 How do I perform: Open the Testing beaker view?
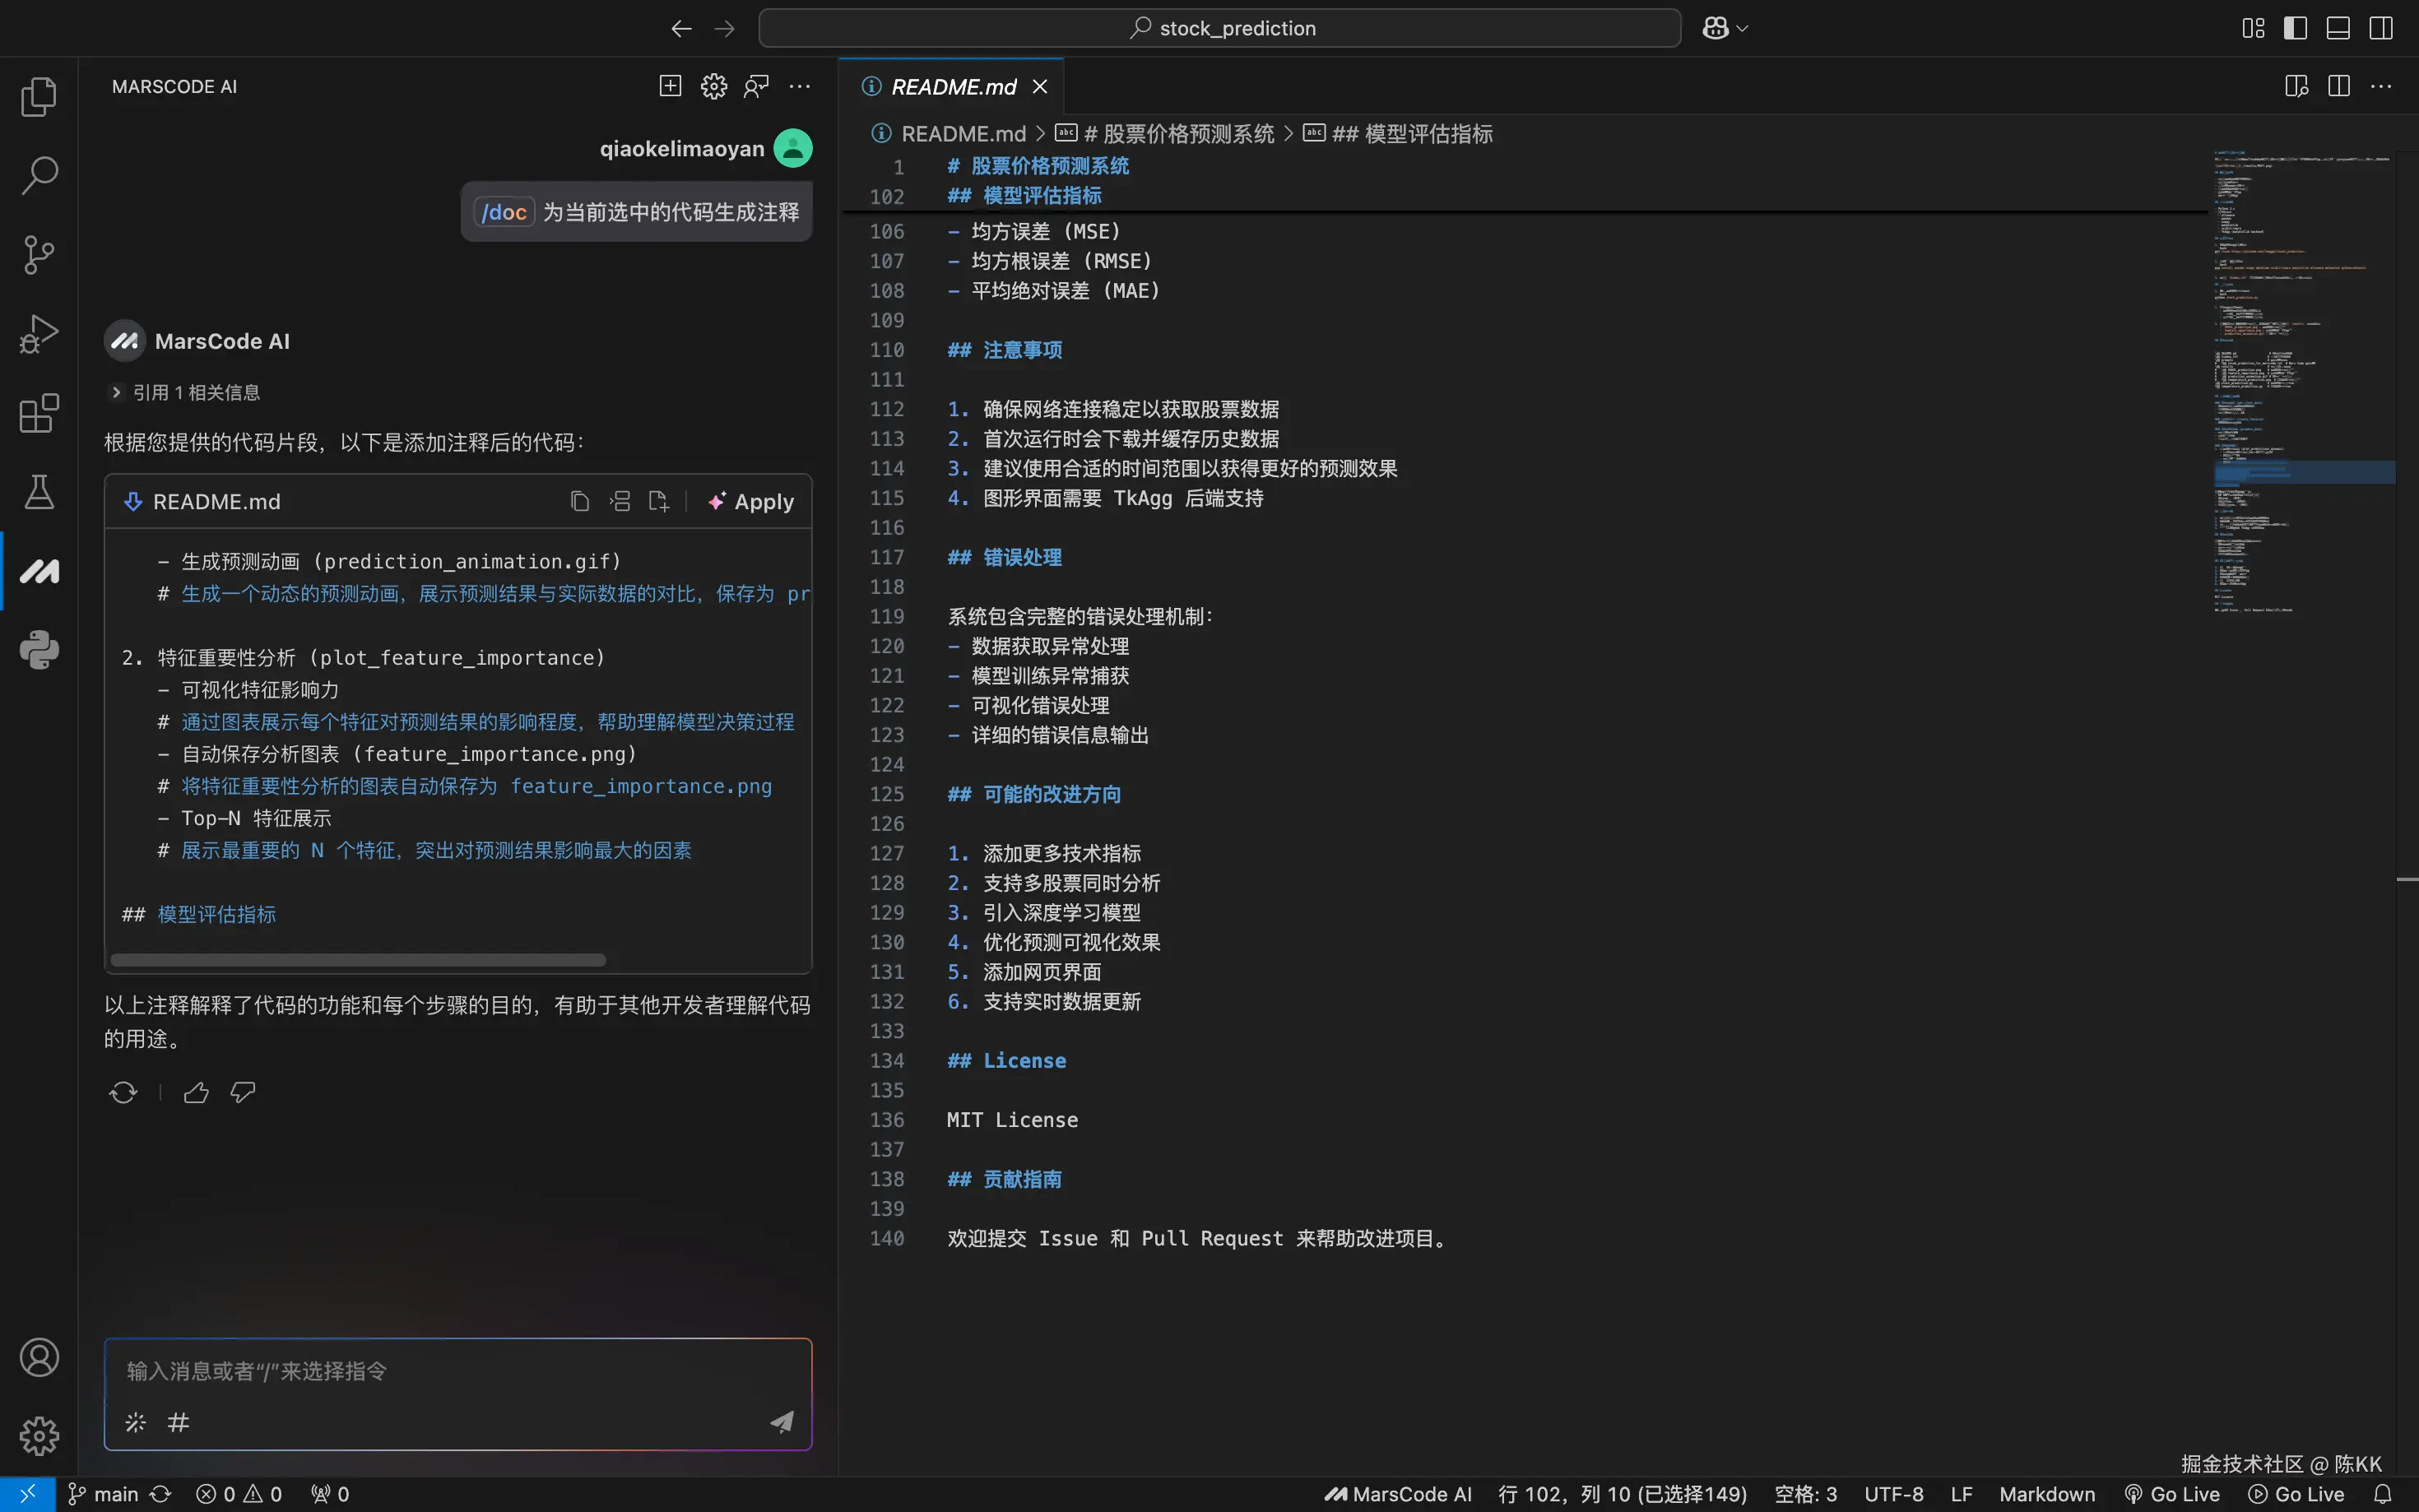click(x=39, y=492)
